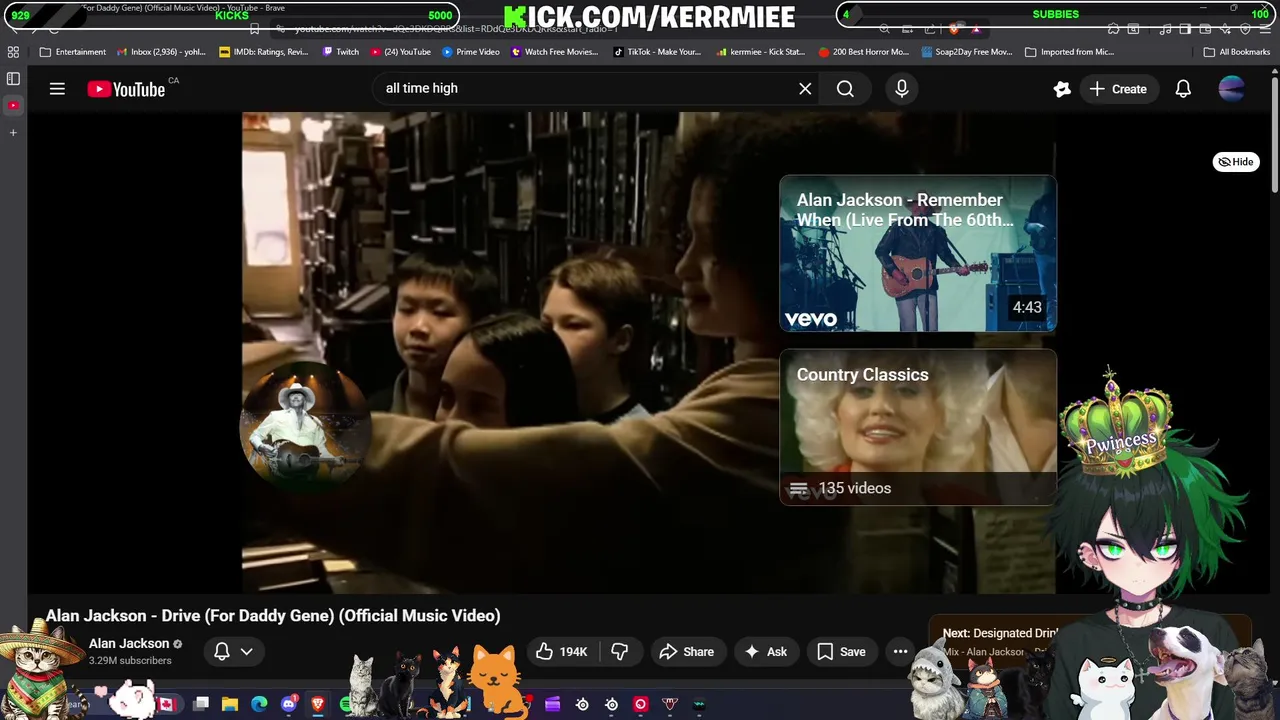Open the Ask AI button
Viewport: 1280px width, 720px height.
[765, 652]
